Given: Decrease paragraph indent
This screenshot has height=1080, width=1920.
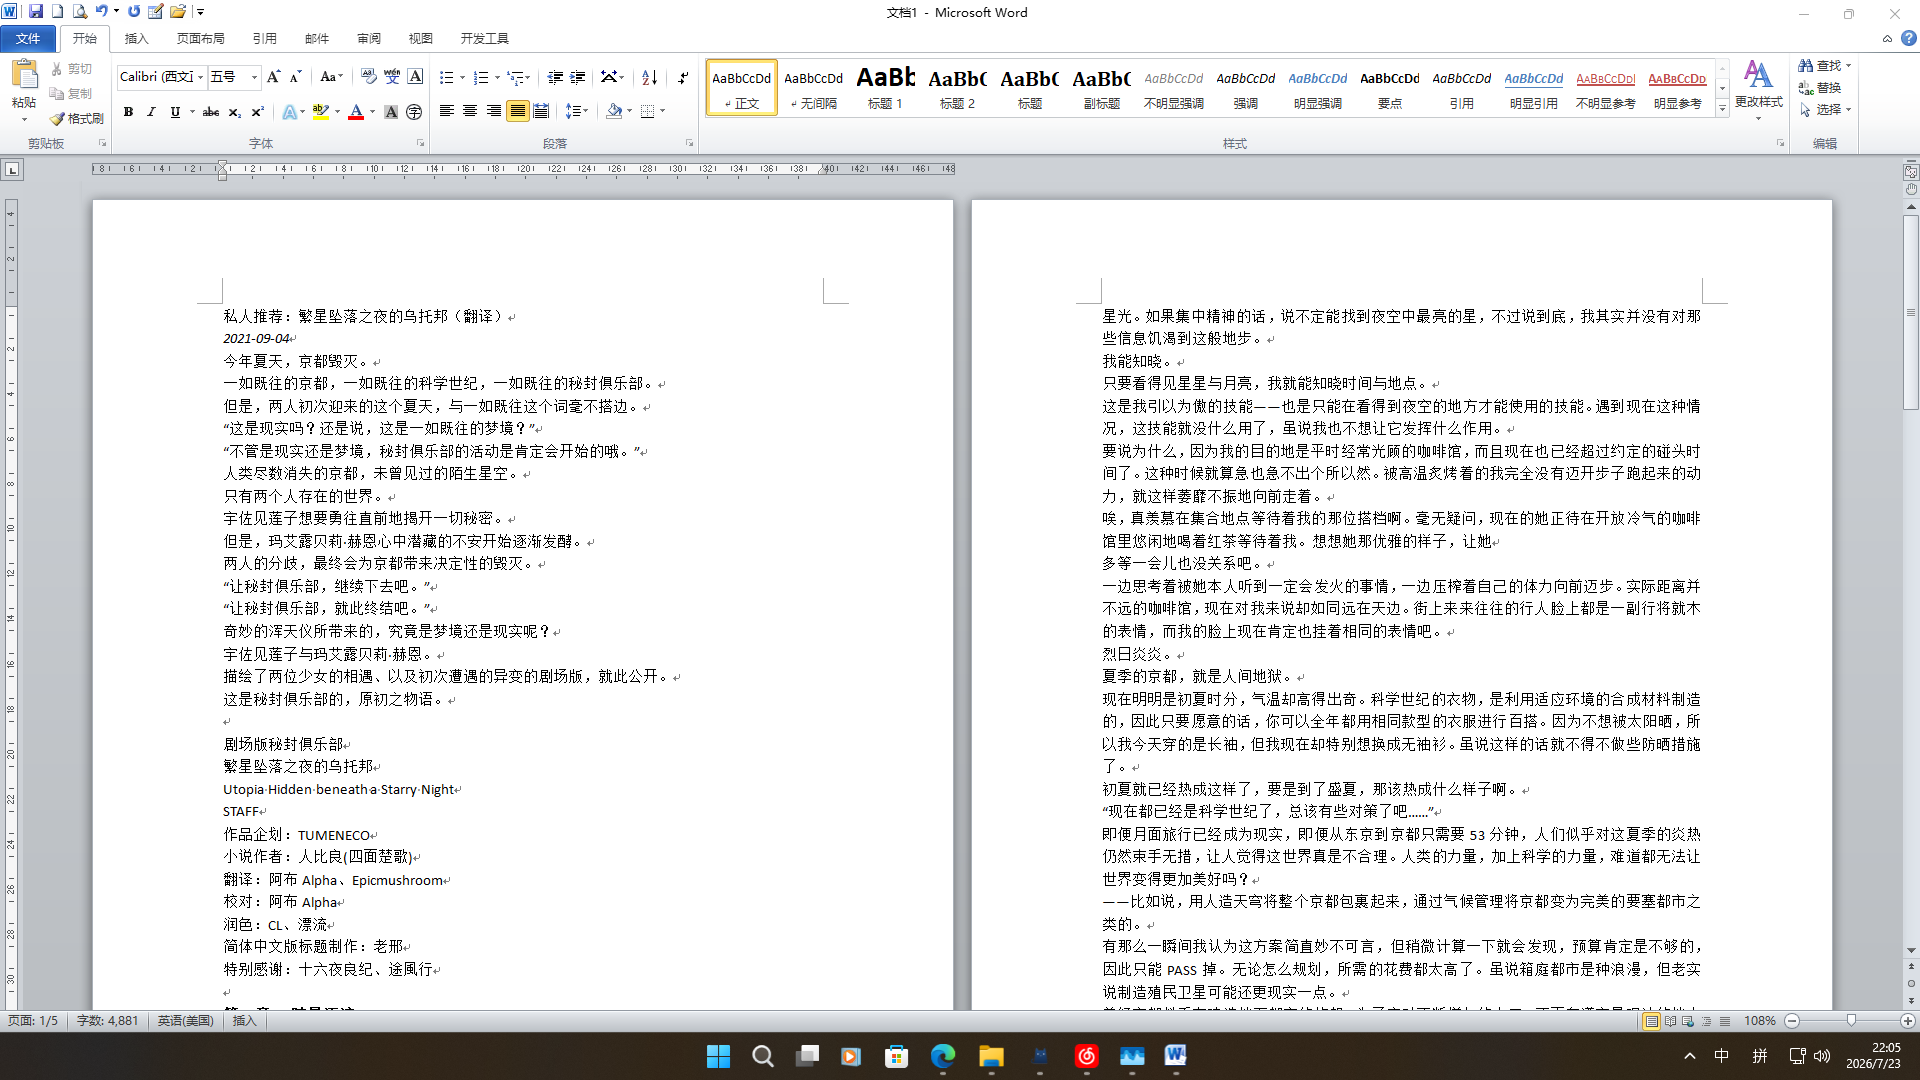Looking at the screenshot, I should click(555, 77).
